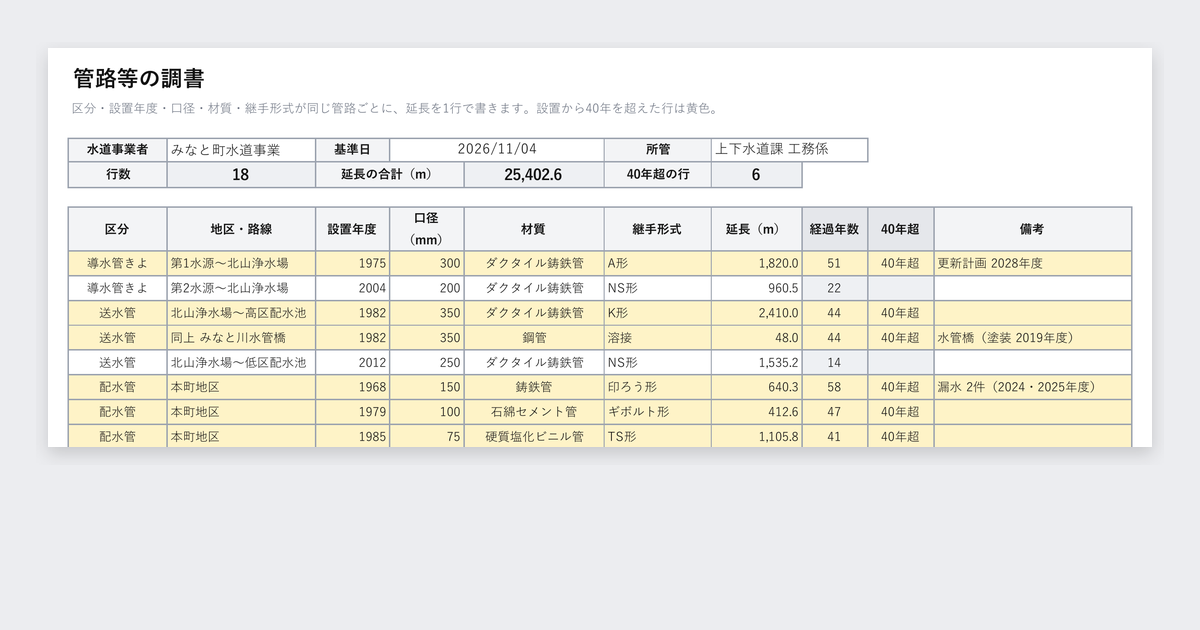The image size is (1200, 630).
Task: Select the cell 北山浄水場〜高区配水池
Action: (x=241, y=313)
